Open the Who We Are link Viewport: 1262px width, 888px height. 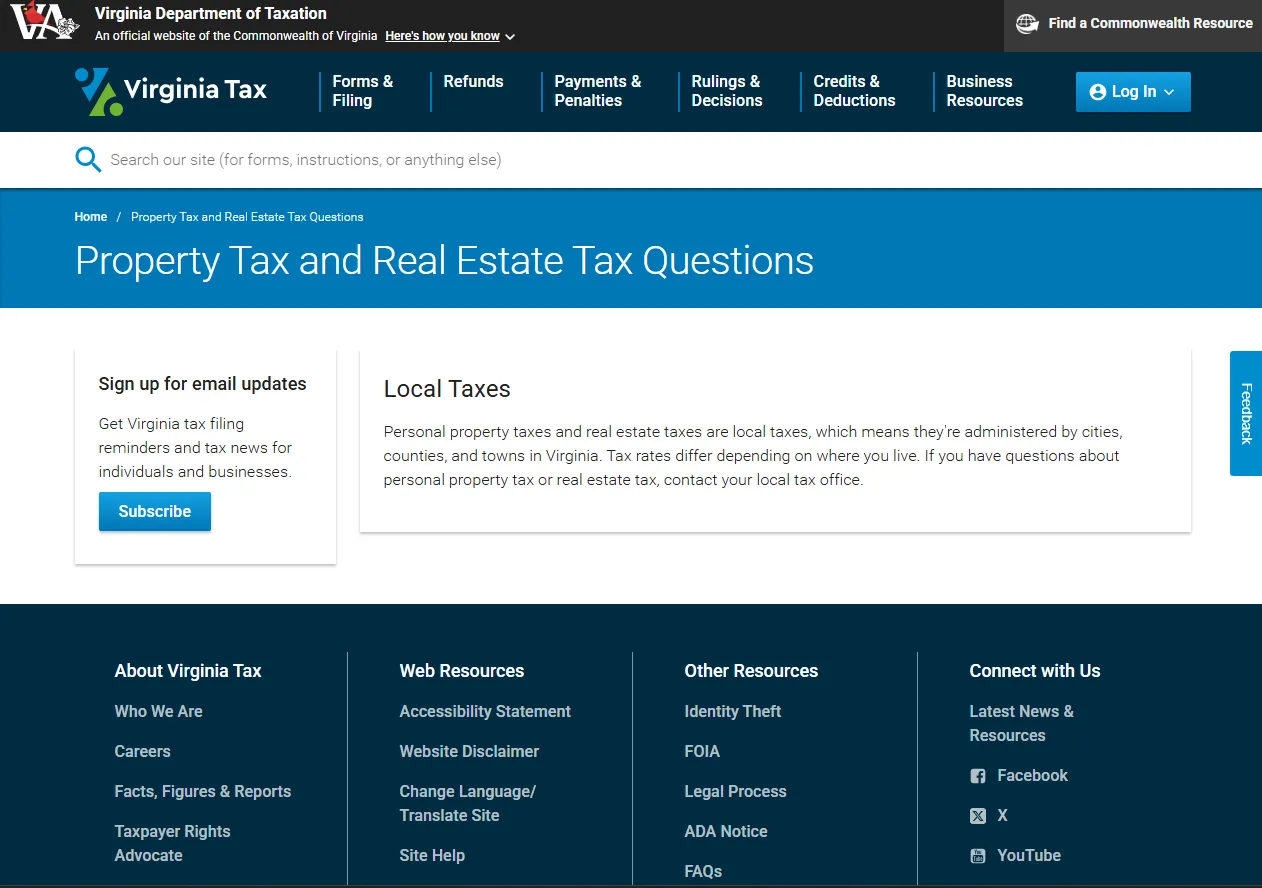(x=158, y=711)
